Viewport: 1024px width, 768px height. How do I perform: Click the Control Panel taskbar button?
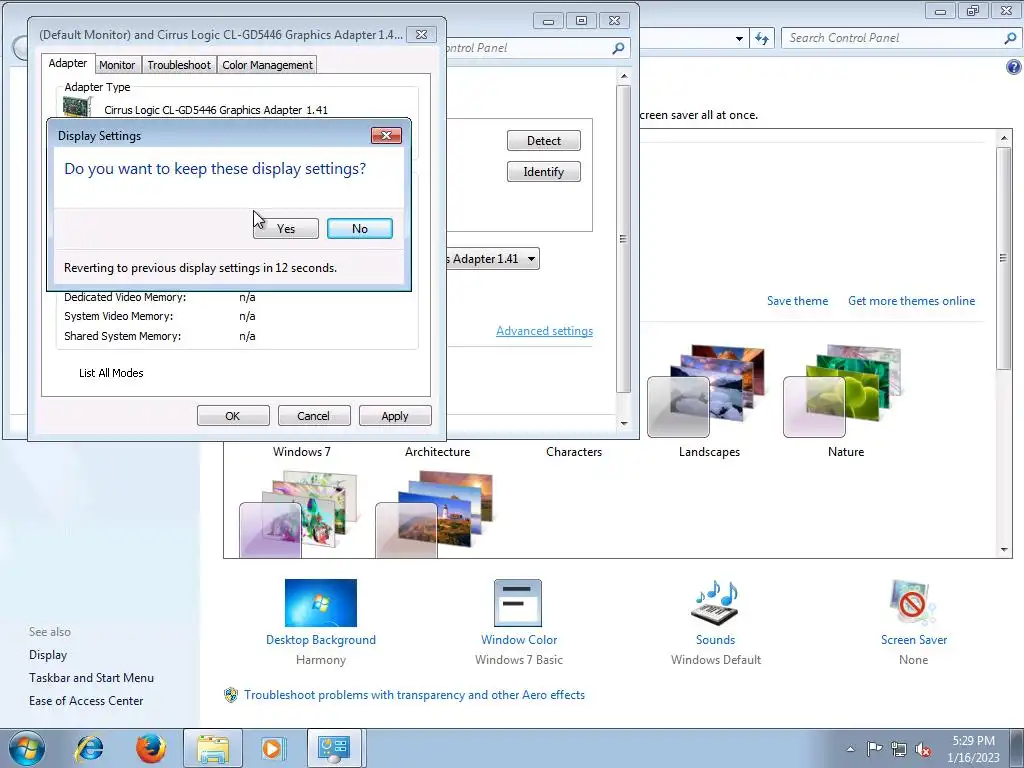coord(334,748)
